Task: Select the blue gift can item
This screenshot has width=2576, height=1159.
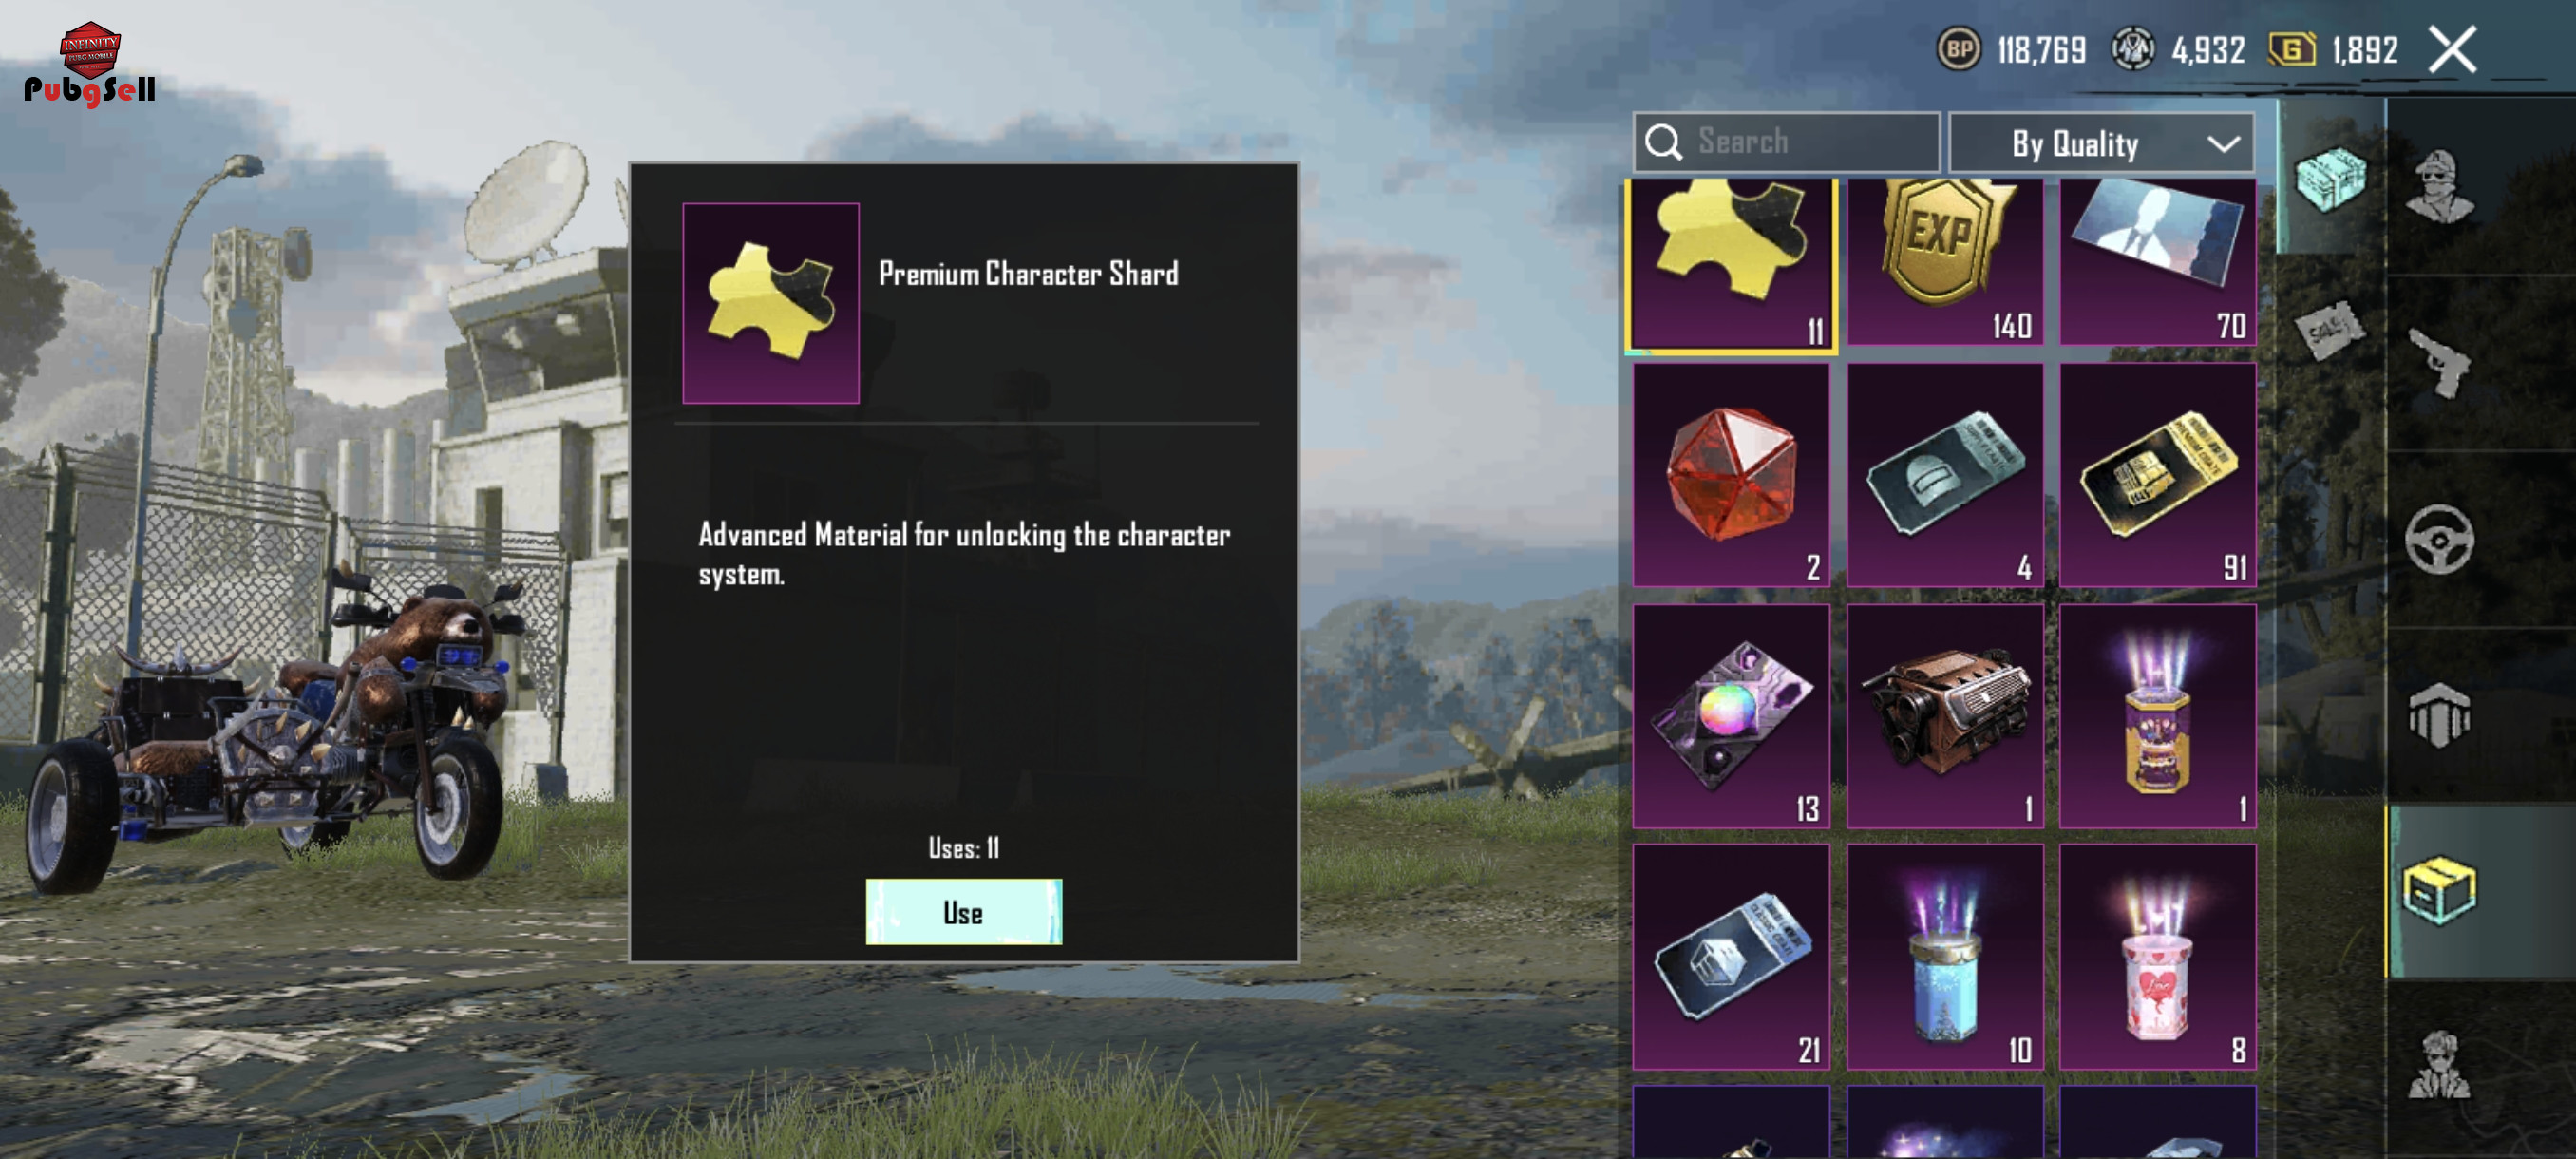Action: click(x=1944, y=957)
